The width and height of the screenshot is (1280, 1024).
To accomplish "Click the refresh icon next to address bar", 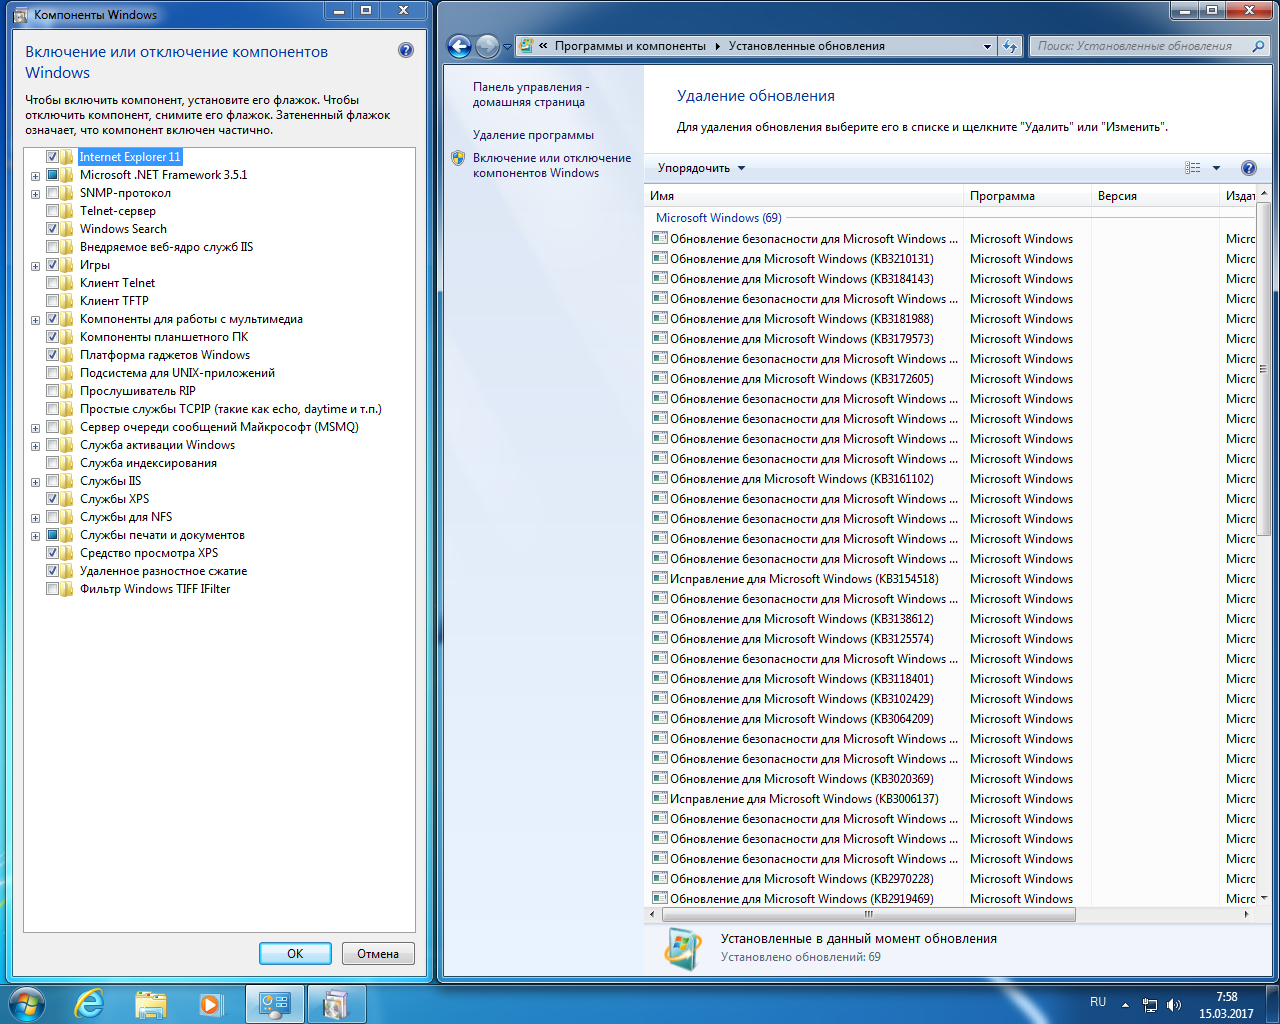I will click(1010, 46).
